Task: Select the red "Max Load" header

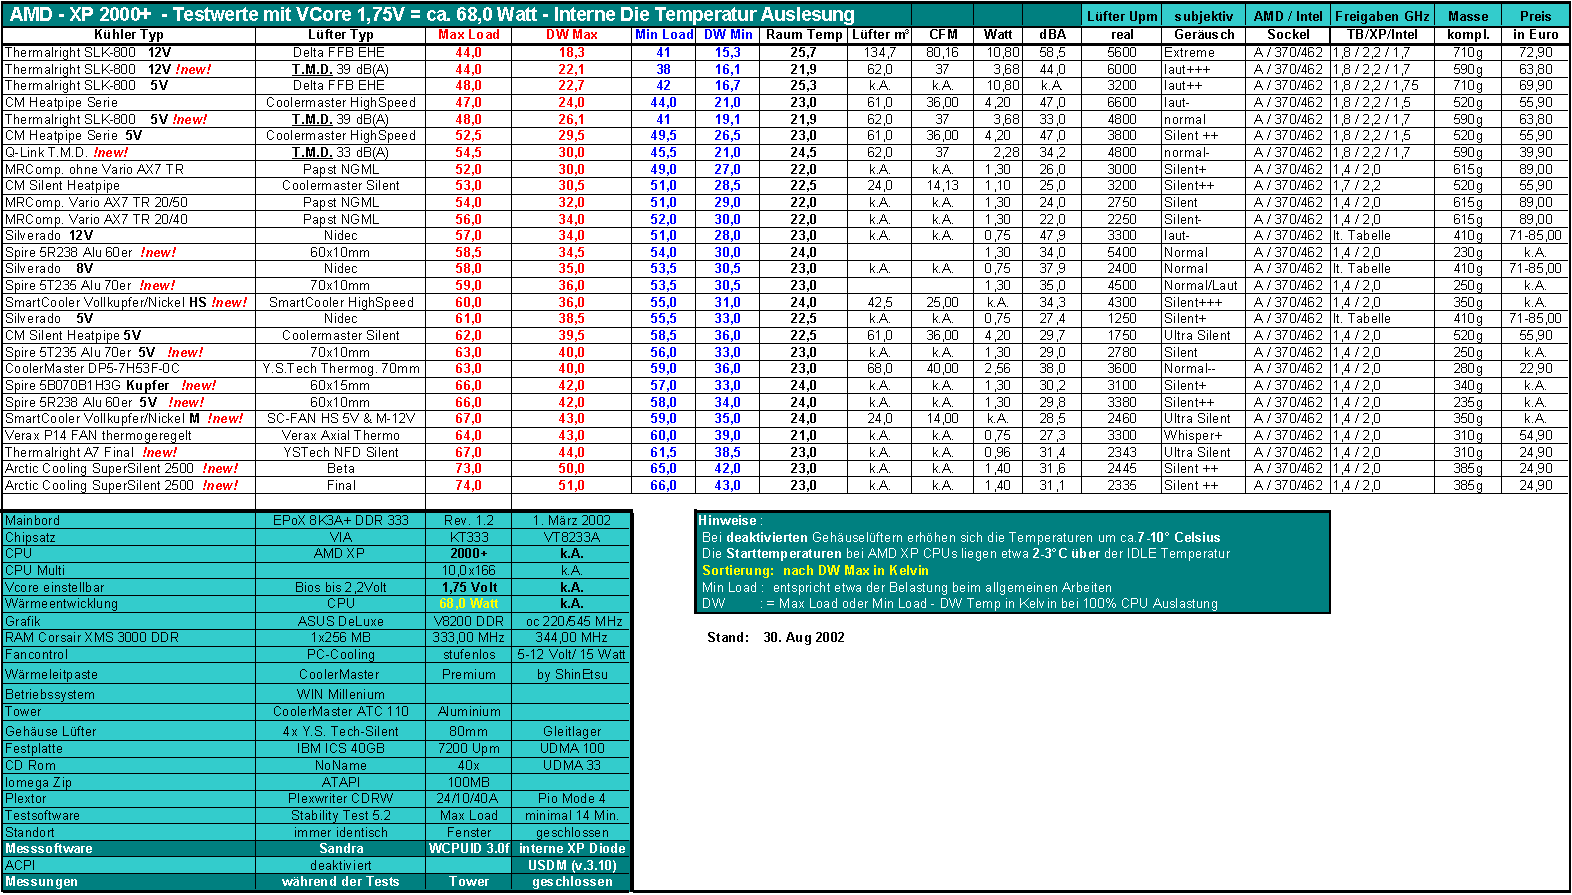Action: pos(468,34)
